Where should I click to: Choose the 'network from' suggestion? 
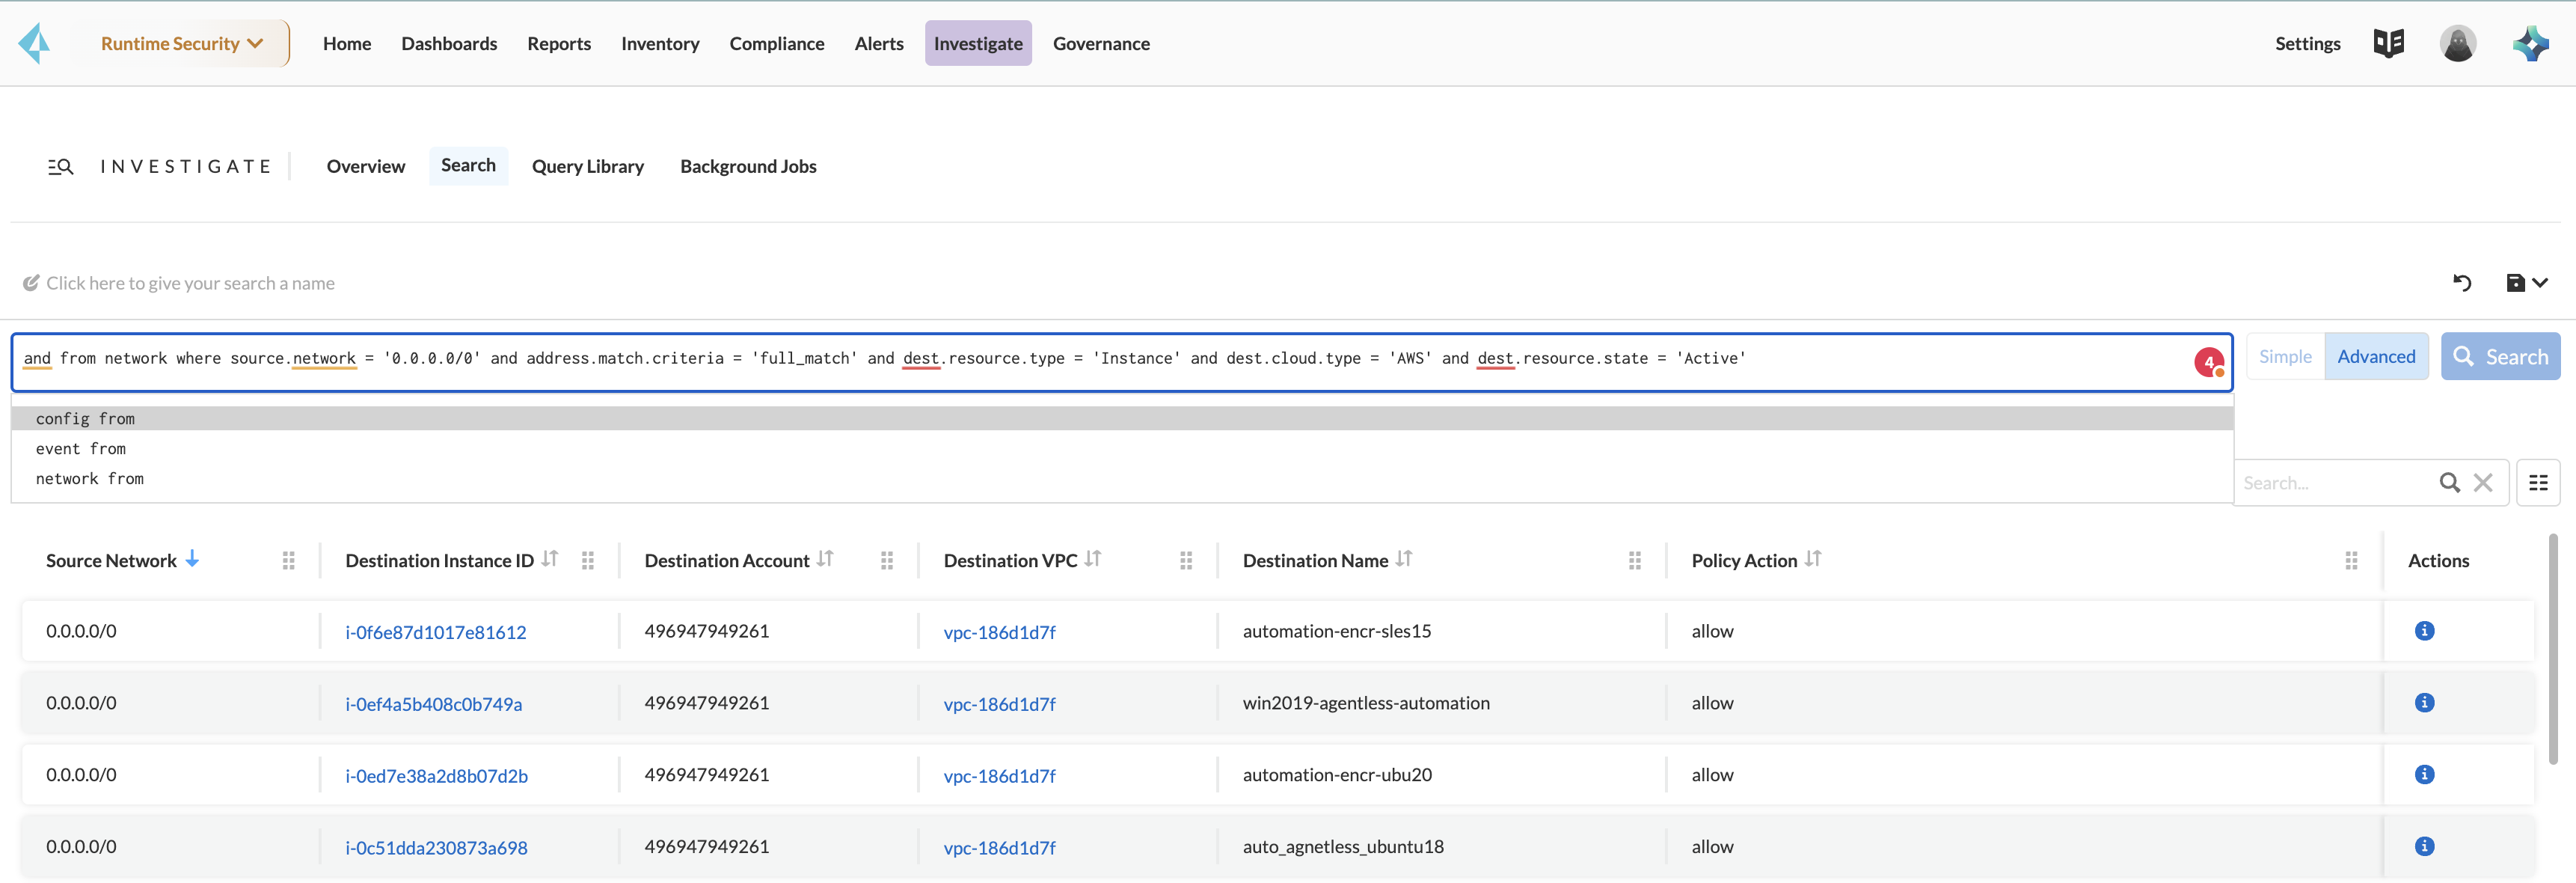tap(1122, 479)
